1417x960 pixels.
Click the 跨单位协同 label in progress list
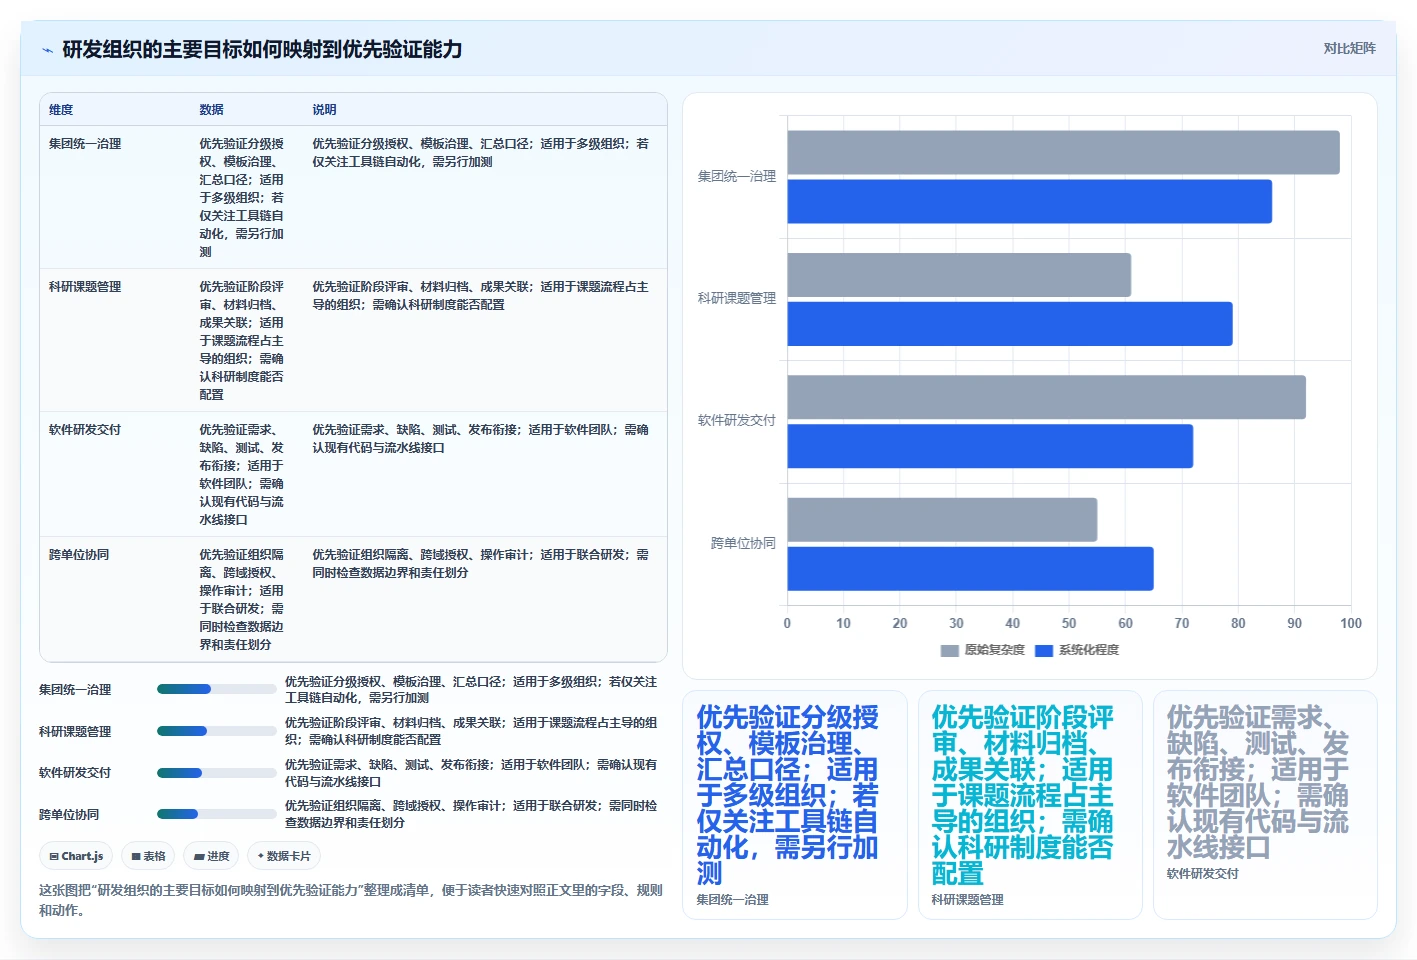point(69,815)
